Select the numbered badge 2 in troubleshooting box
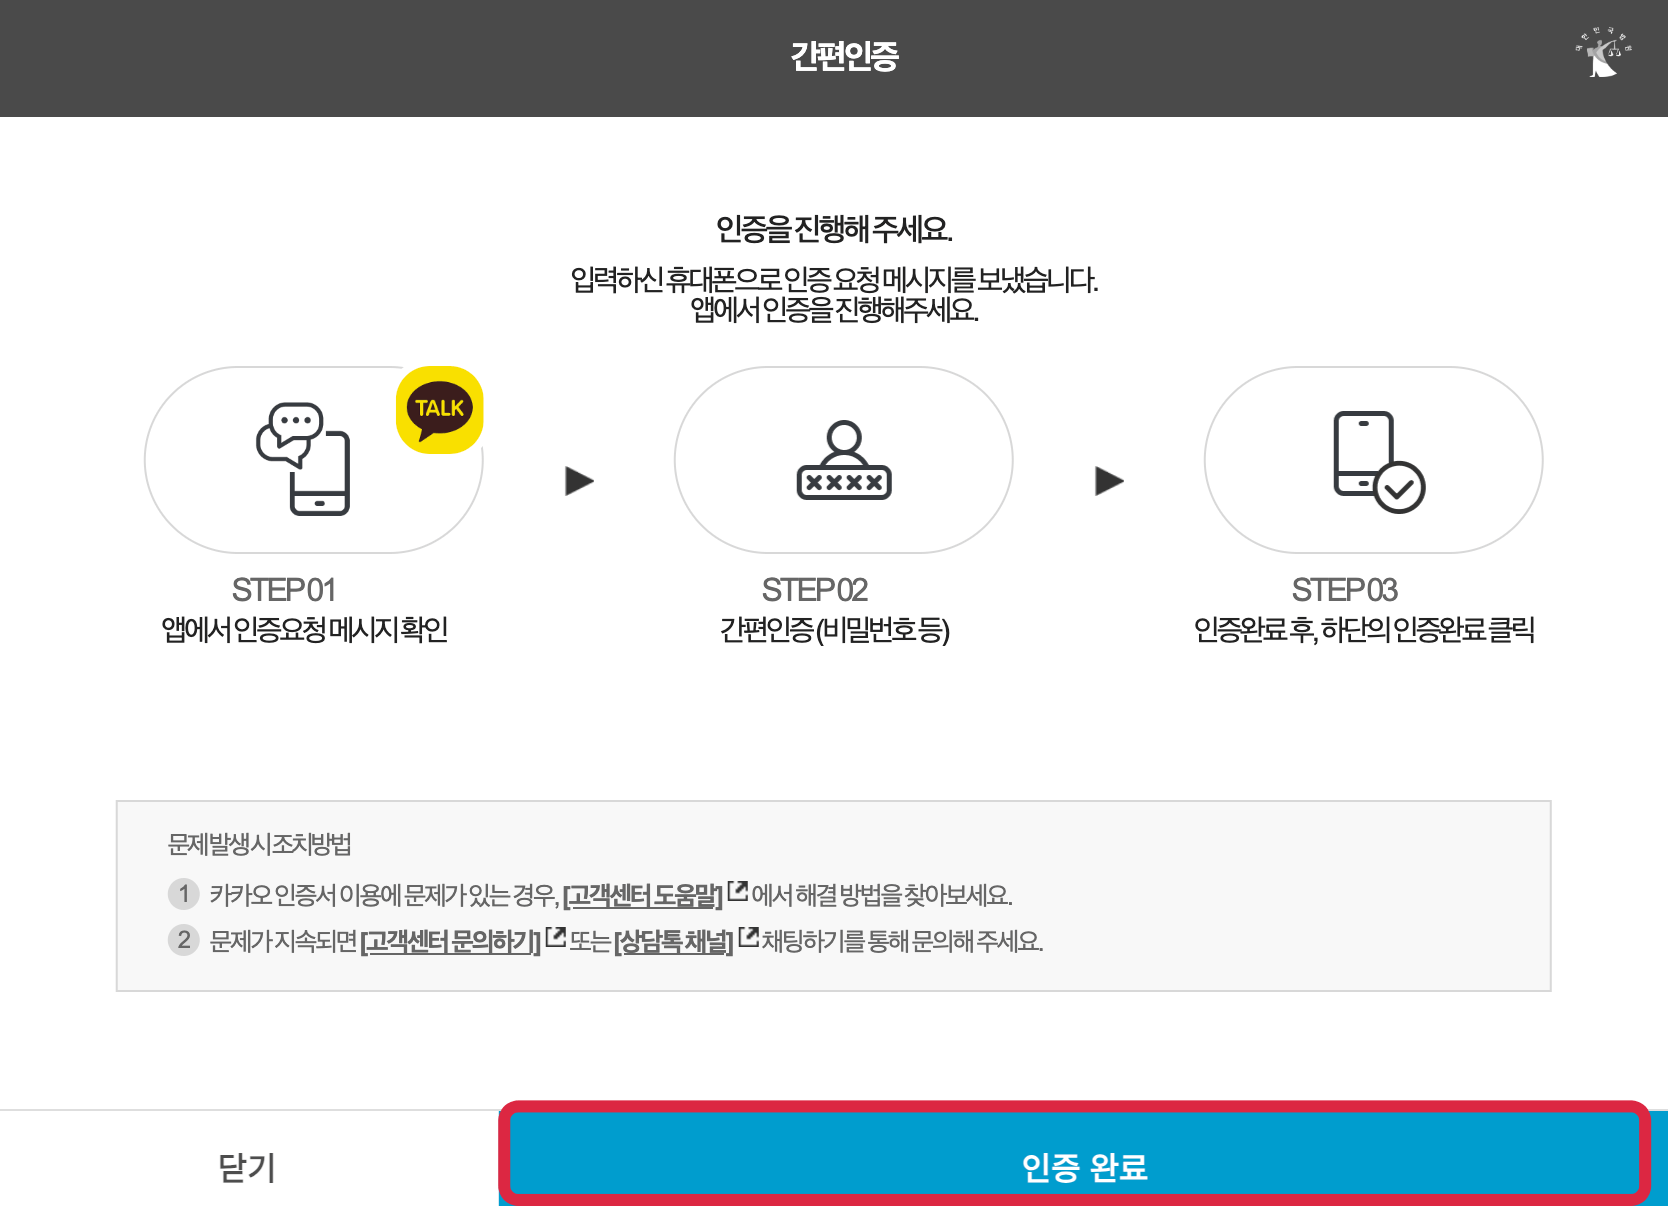Viewport: 1668px width, 1206px height. [183, 940]
